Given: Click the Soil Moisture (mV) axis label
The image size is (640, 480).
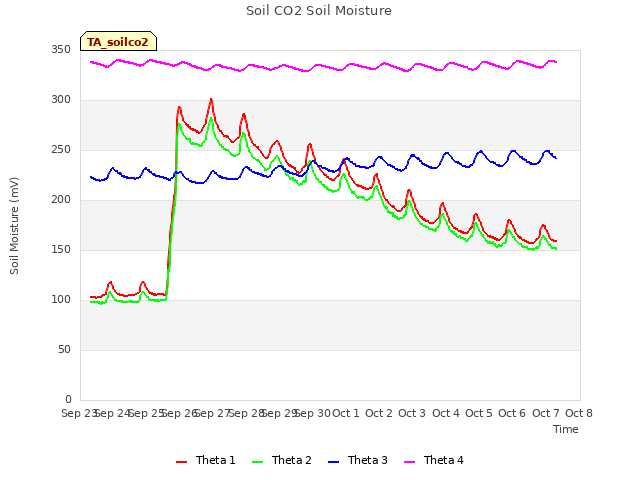Looking at the screenshot, I should coord(14,226).
